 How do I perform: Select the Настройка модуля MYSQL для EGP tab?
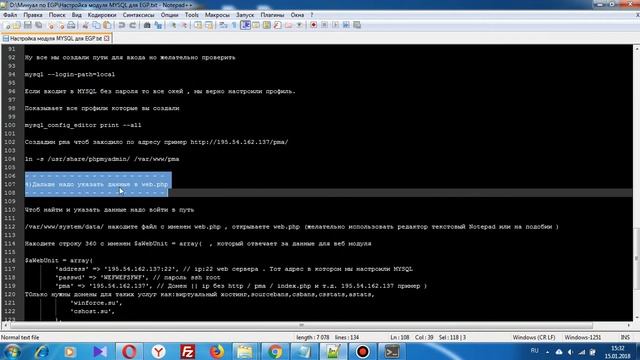point(56,38)
